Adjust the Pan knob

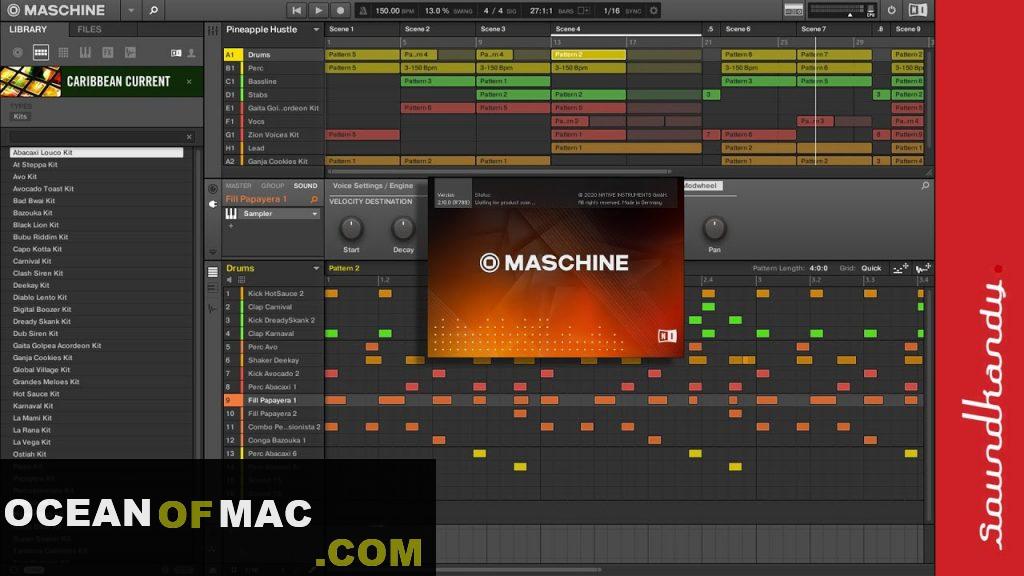pos(714,229)
